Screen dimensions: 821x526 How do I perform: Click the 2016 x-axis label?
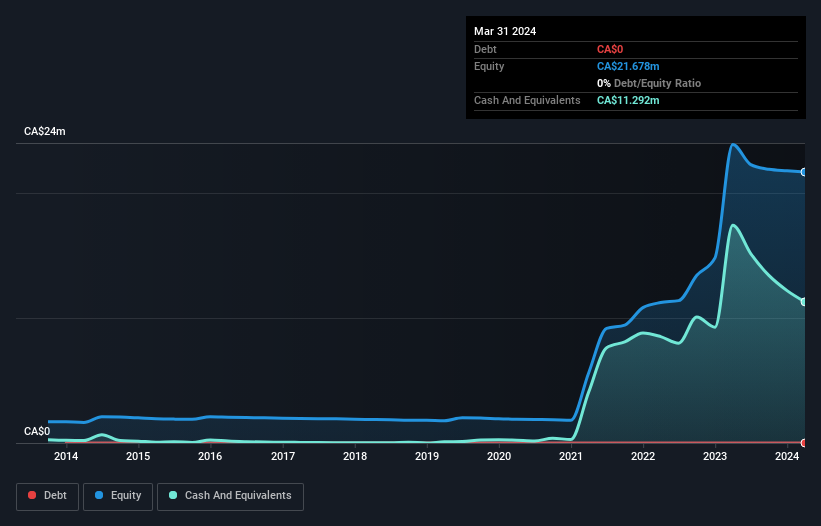coord(210,456)
